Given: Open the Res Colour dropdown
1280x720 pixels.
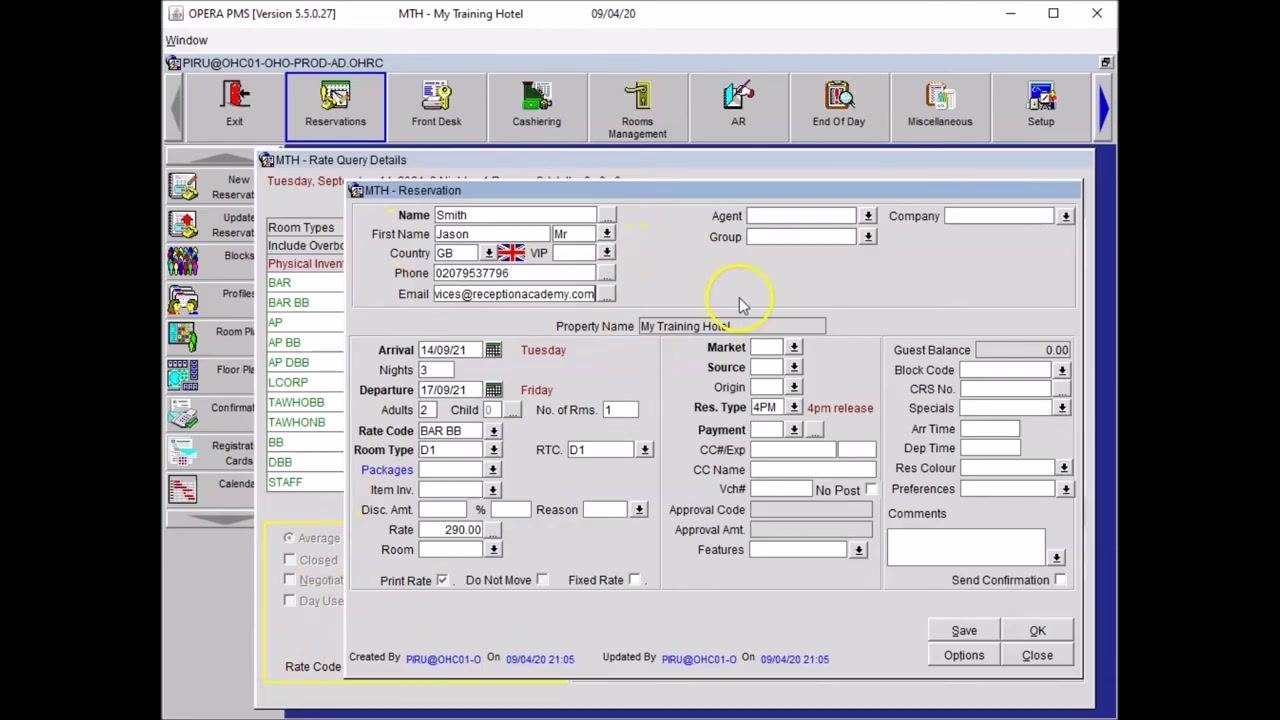Looking at the screenshot, I should [1064, 468].
